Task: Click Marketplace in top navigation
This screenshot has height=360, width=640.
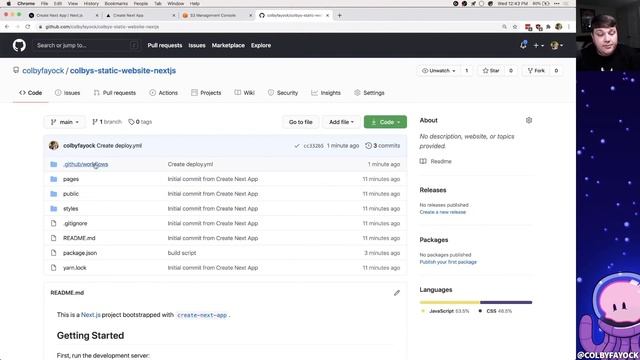Action: (x=228, y=45)
